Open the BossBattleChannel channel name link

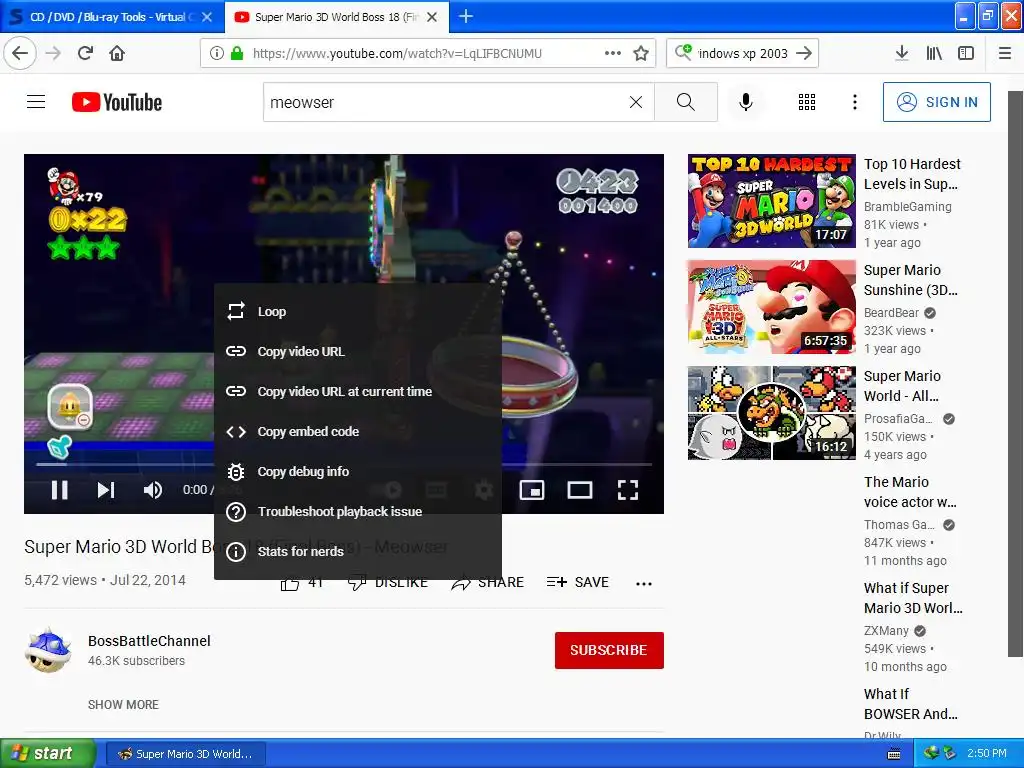pyautogui.click(x=149, y=641)
